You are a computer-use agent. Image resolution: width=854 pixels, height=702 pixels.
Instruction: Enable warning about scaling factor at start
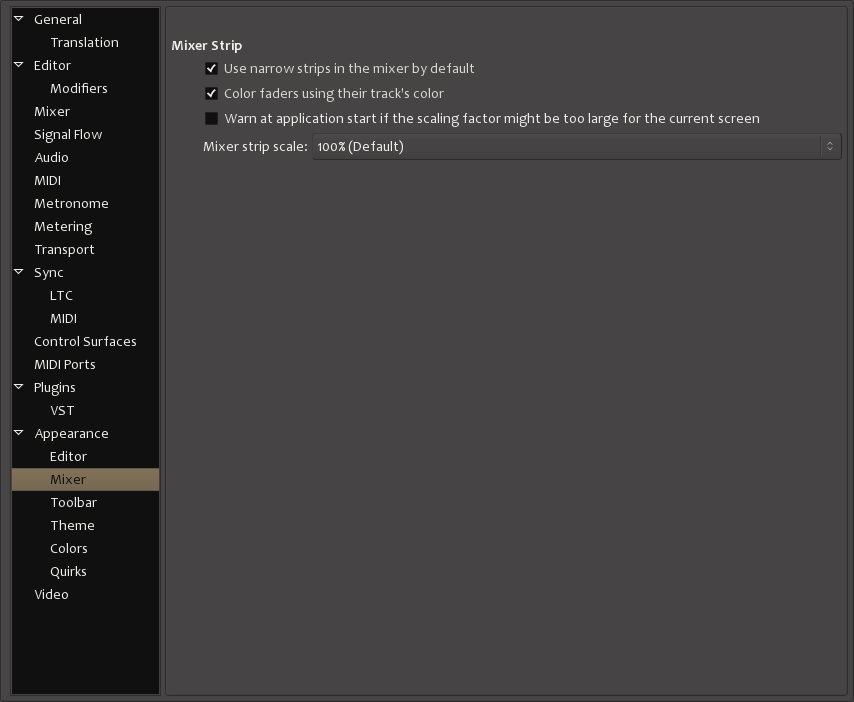pos(211,119)
